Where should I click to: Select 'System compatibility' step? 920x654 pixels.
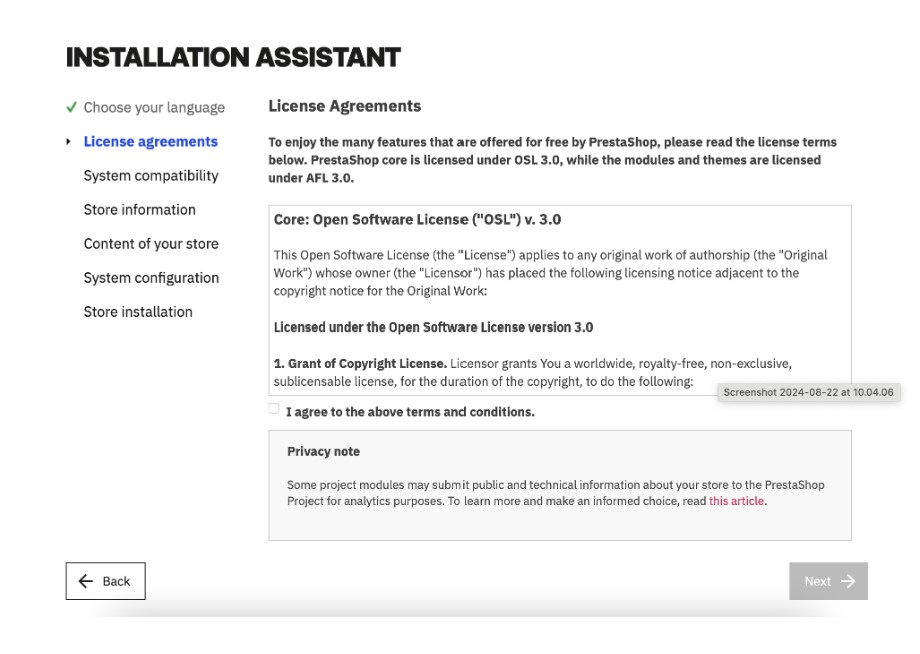[x=151, y=175]
